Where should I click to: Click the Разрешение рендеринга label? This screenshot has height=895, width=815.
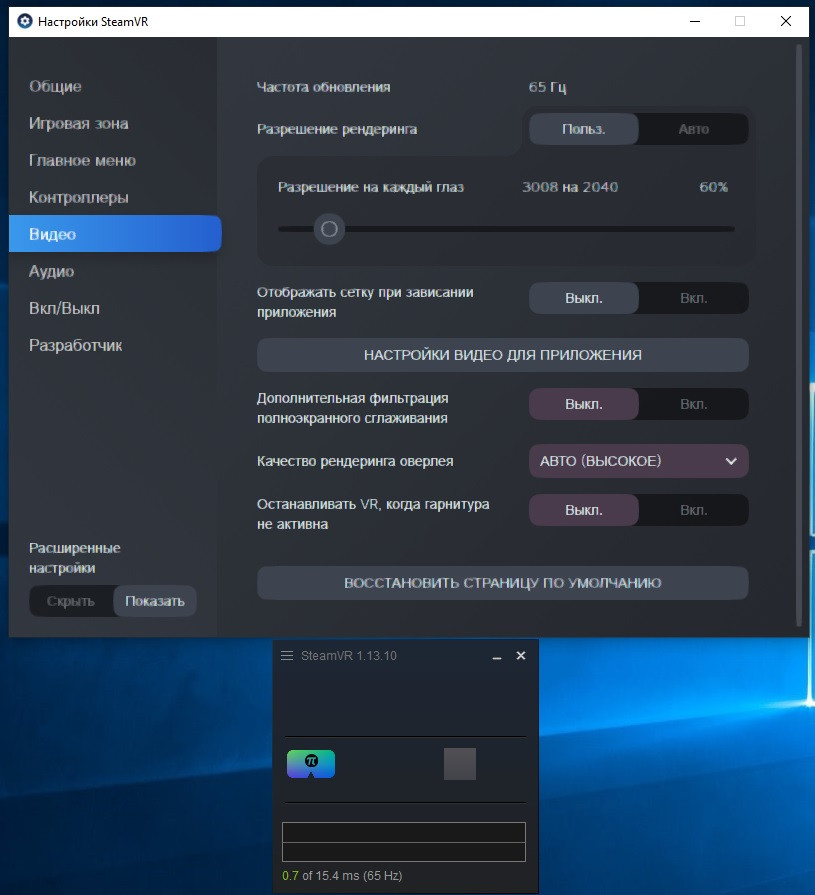337,129
